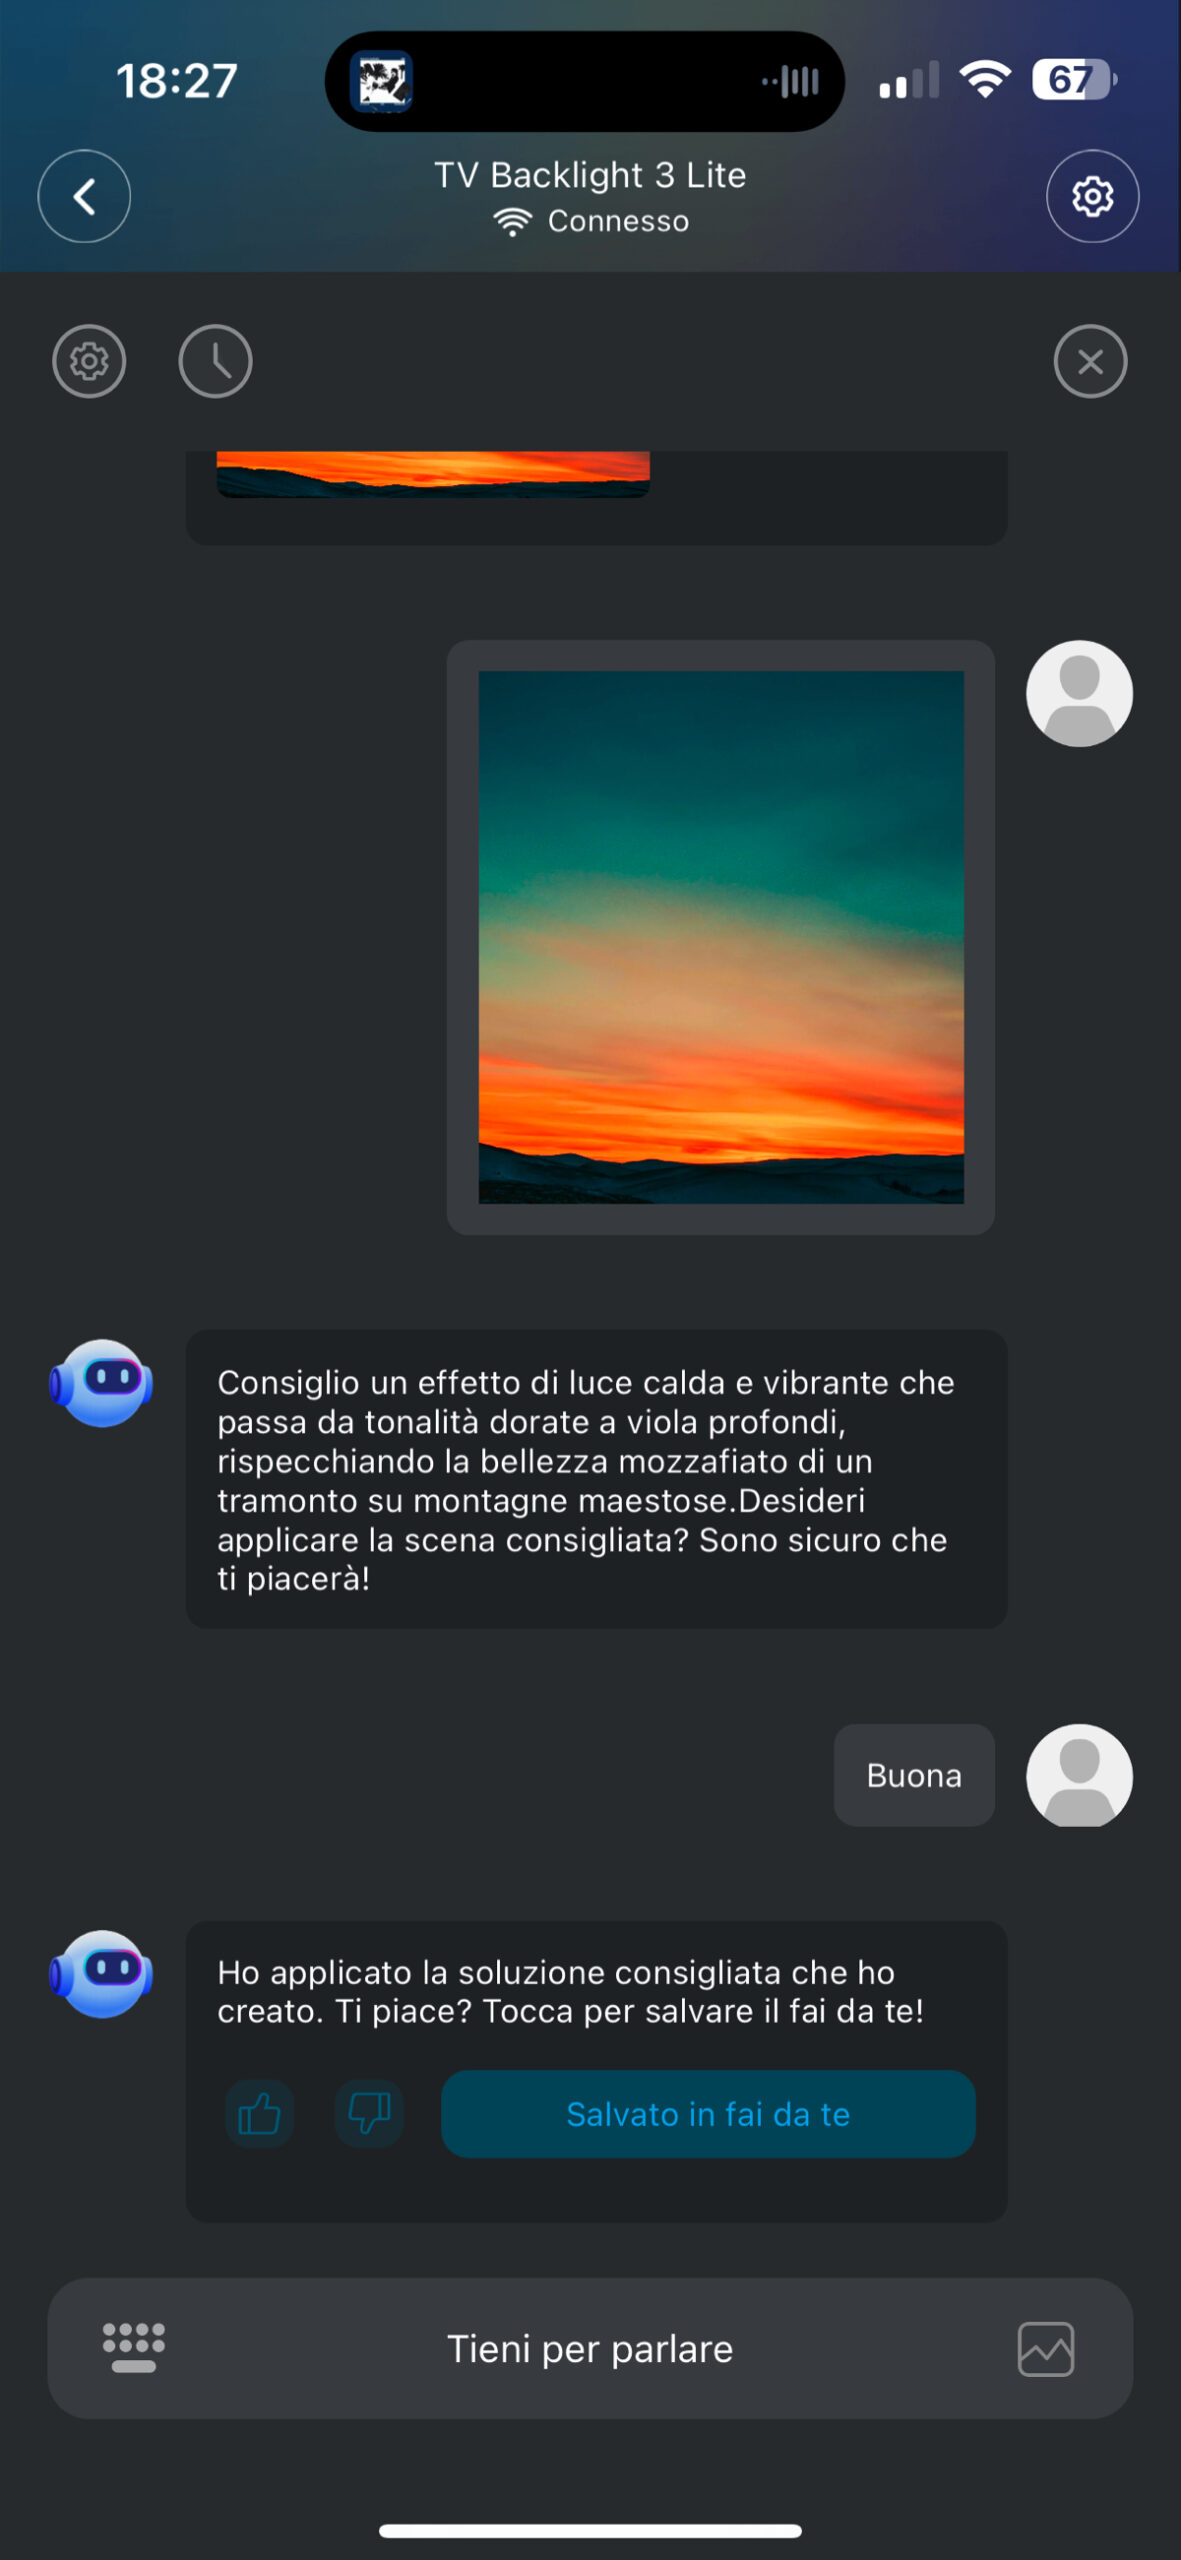
Task: Tap the TV Backlight 3 Lite title
Action: [590, 175]
